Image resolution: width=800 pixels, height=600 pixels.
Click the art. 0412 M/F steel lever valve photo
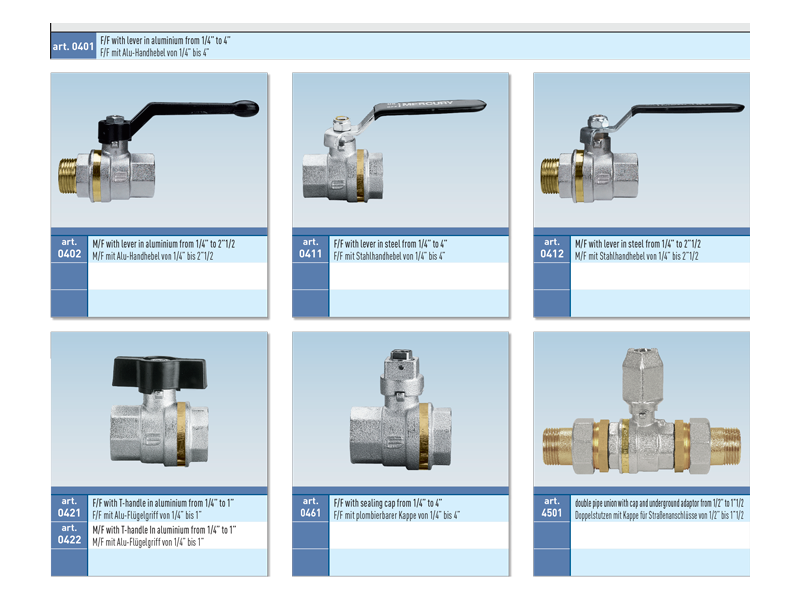coord(641,151)
